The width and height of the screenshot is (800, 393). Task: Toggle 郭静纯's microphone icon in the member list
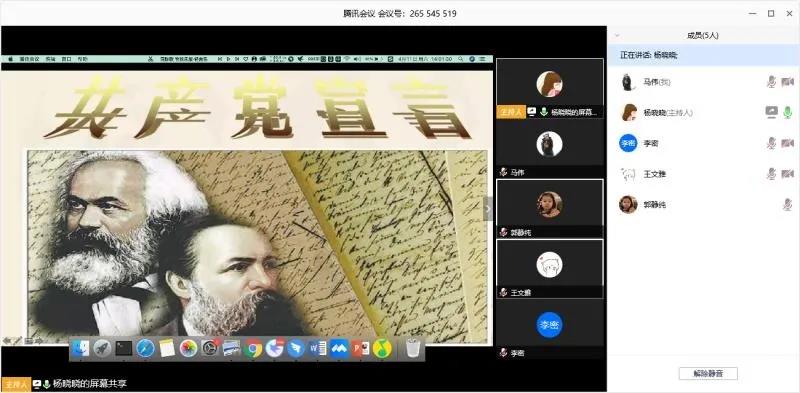788,205
